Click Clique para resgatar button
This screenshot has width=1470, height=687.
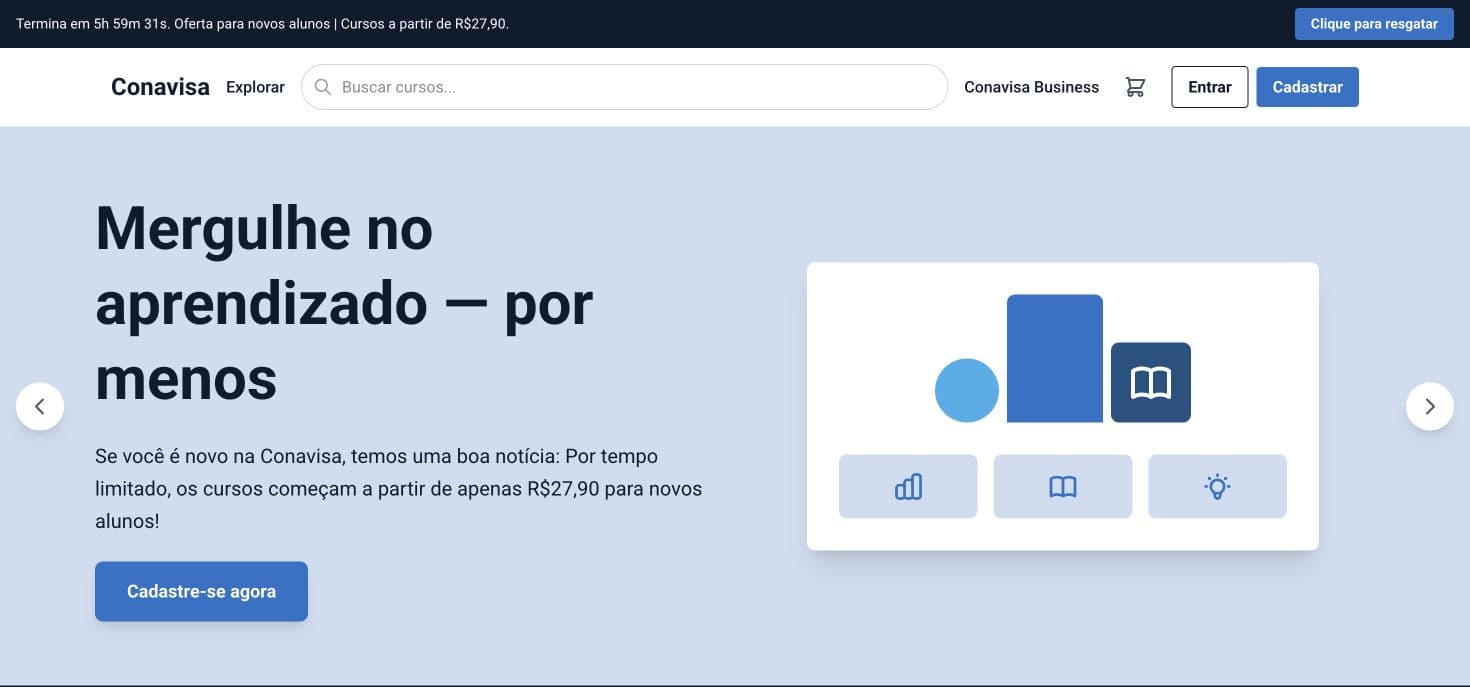point(1374,24)
